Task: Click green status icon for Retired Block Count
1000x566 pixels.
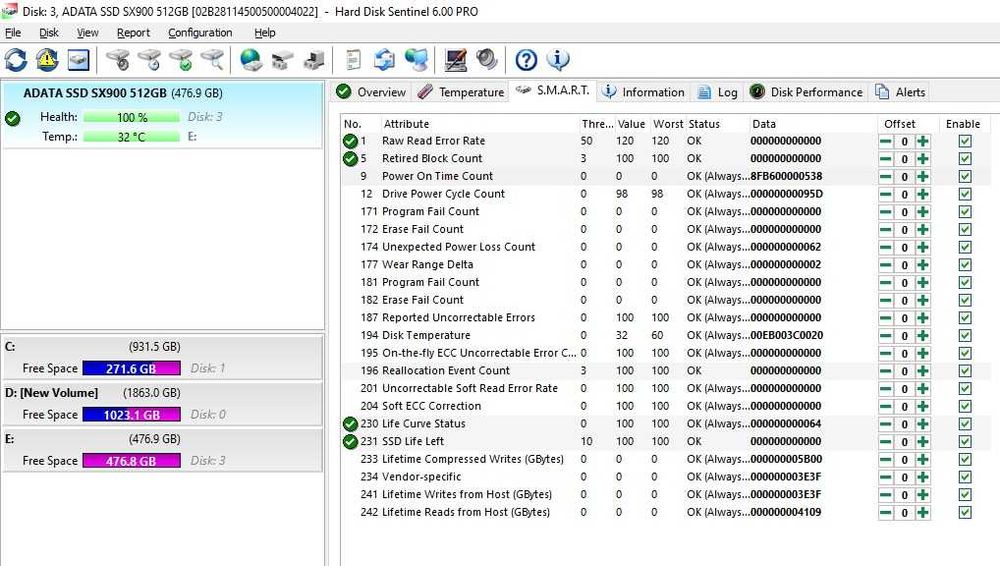Action: 350,158
